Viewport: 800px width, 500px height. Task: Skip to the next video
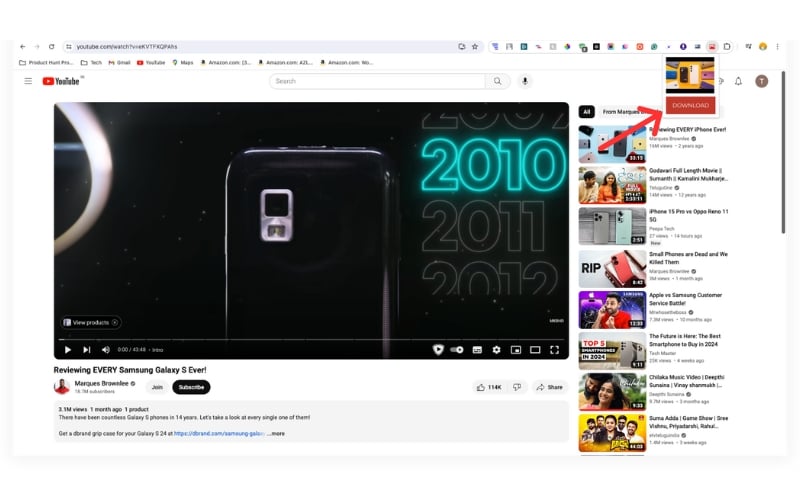pyautogui.click(x=87, y=349)
